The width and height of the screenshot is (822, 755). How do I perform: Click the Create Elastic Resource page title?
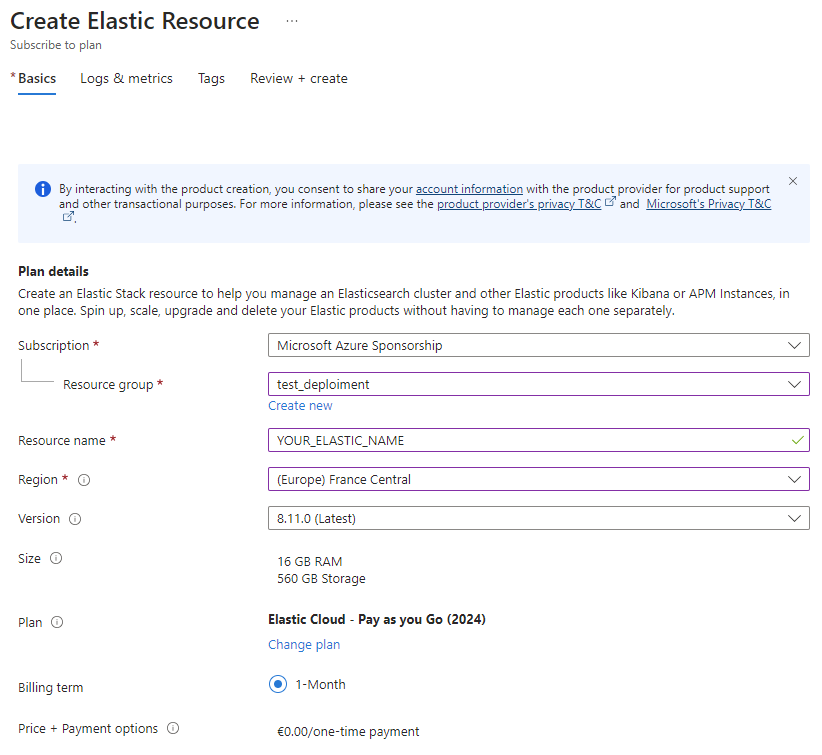click(x=135, y=21)
